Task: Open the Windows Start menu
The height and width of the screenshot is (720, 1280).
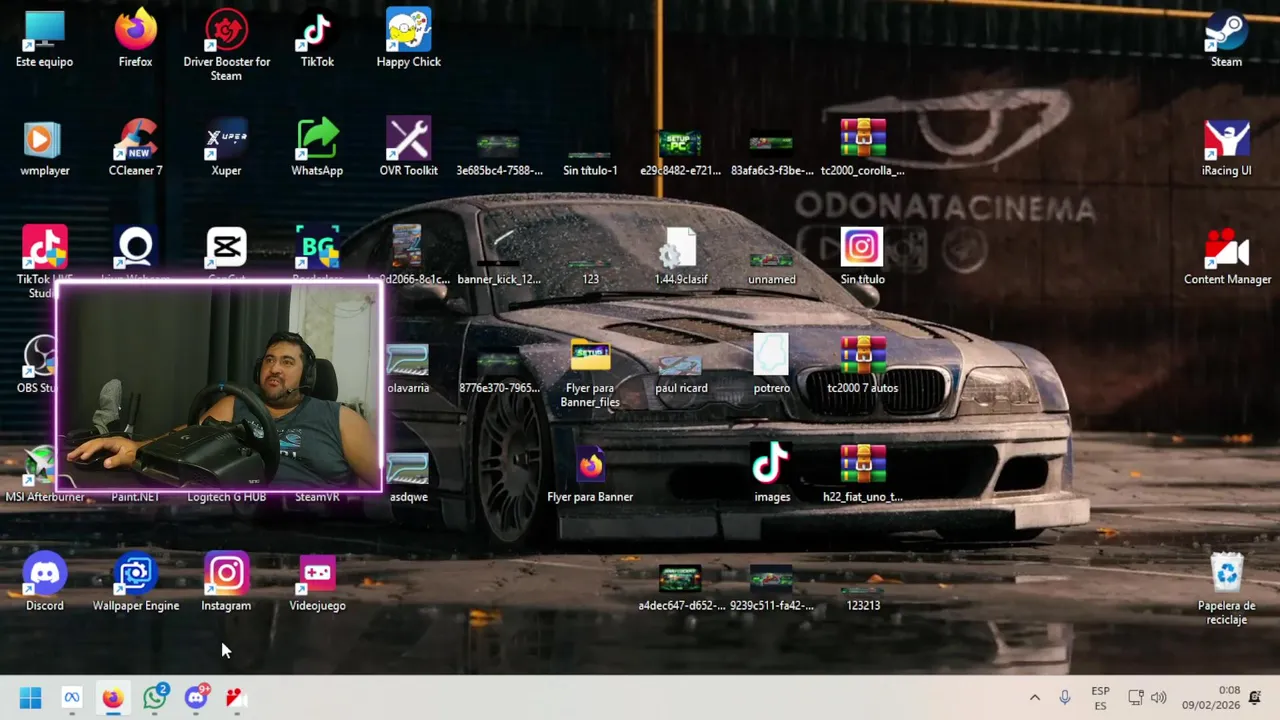Action: pos(30,697)
